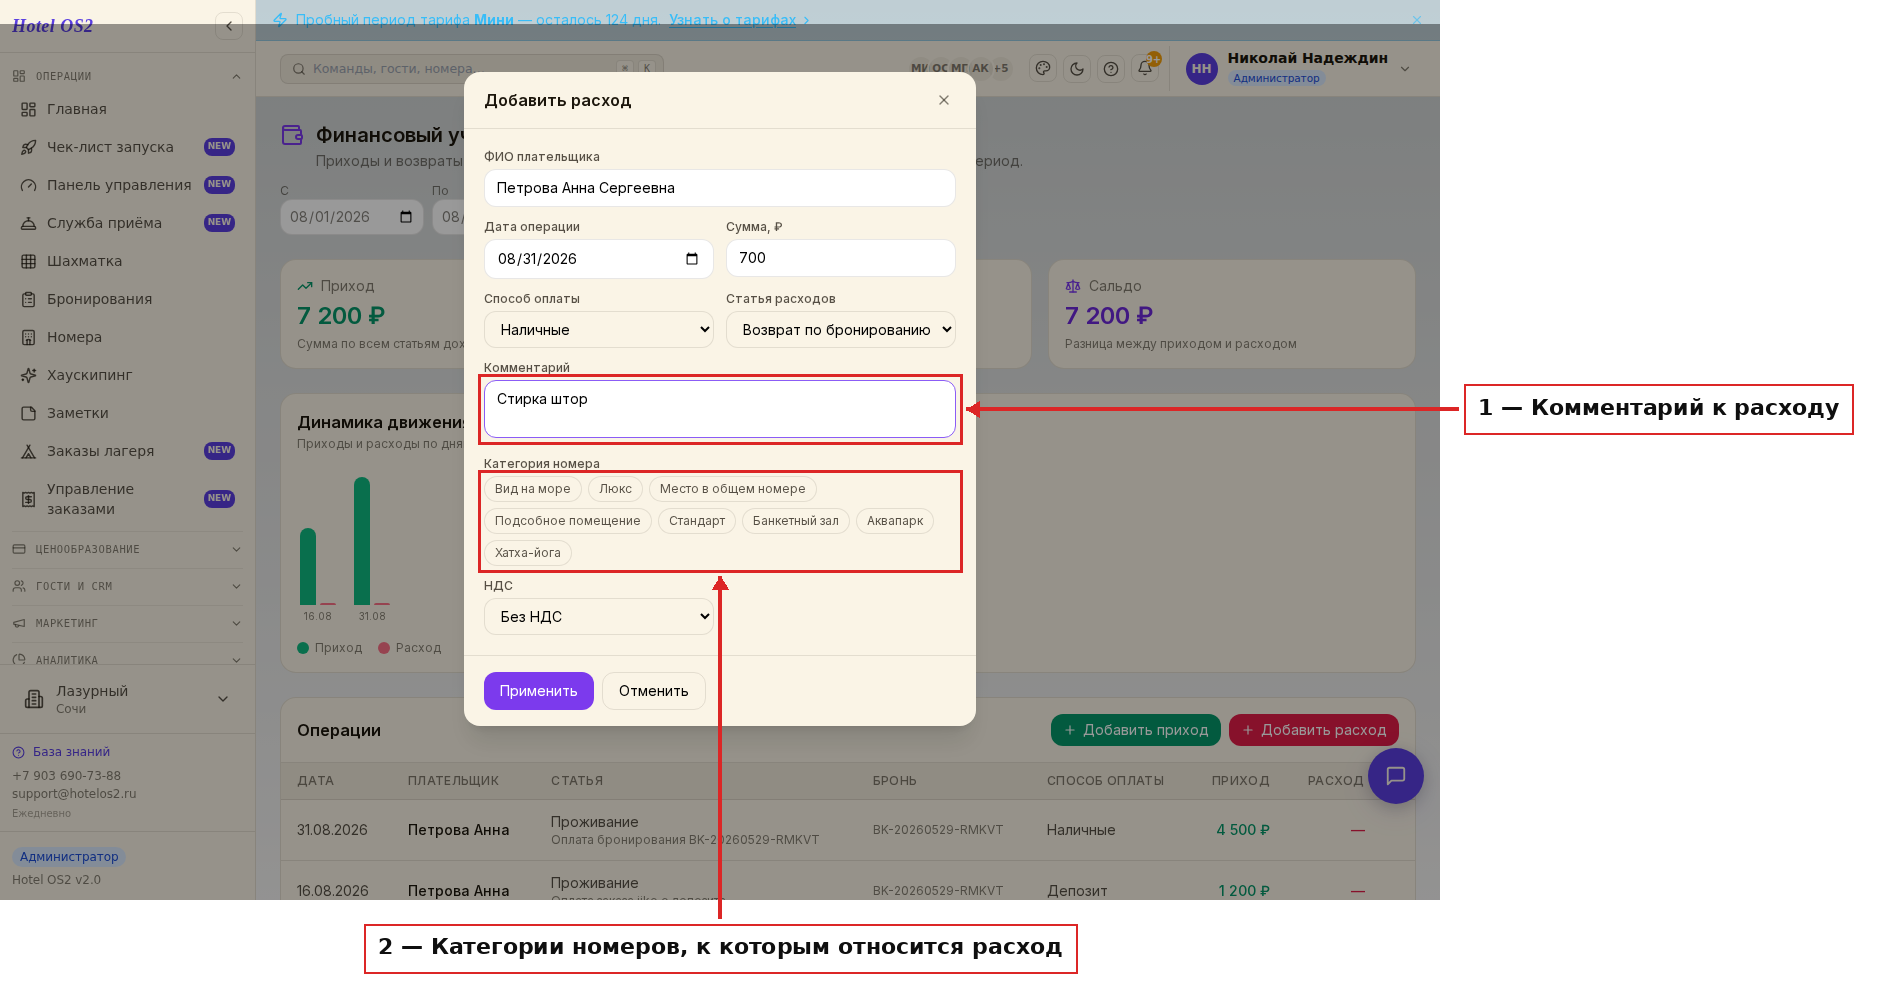Expand the ЦЕНООБРАЗОВАНИЕ section
The image size is (1877, 997).
(x=127, y=549)
